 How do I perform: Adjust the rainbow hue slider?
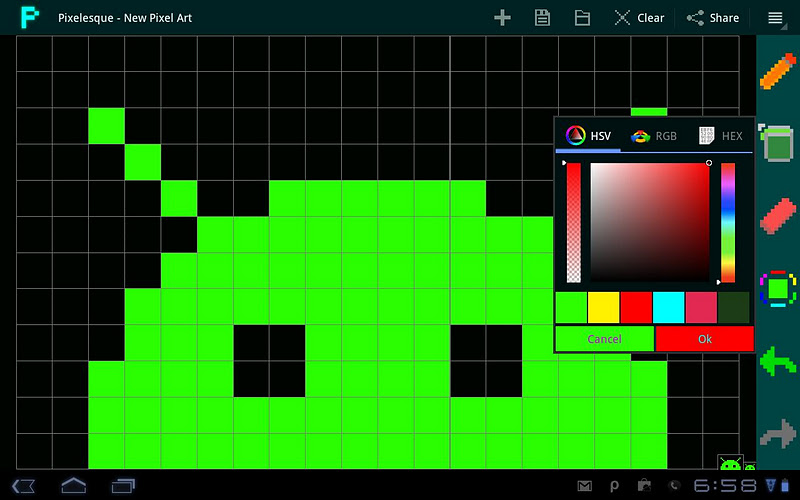[728, 222]
